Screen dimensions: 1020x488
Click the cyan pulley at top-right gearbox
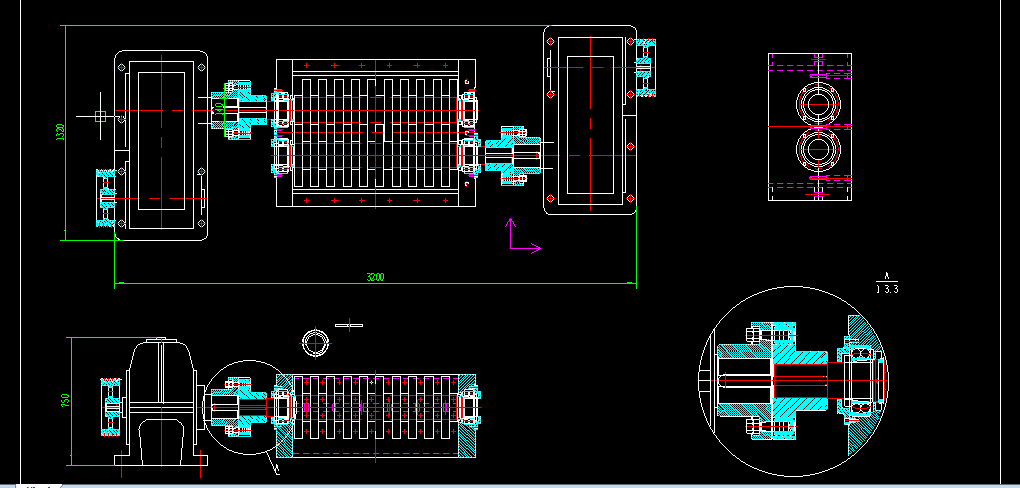(646, 67)
